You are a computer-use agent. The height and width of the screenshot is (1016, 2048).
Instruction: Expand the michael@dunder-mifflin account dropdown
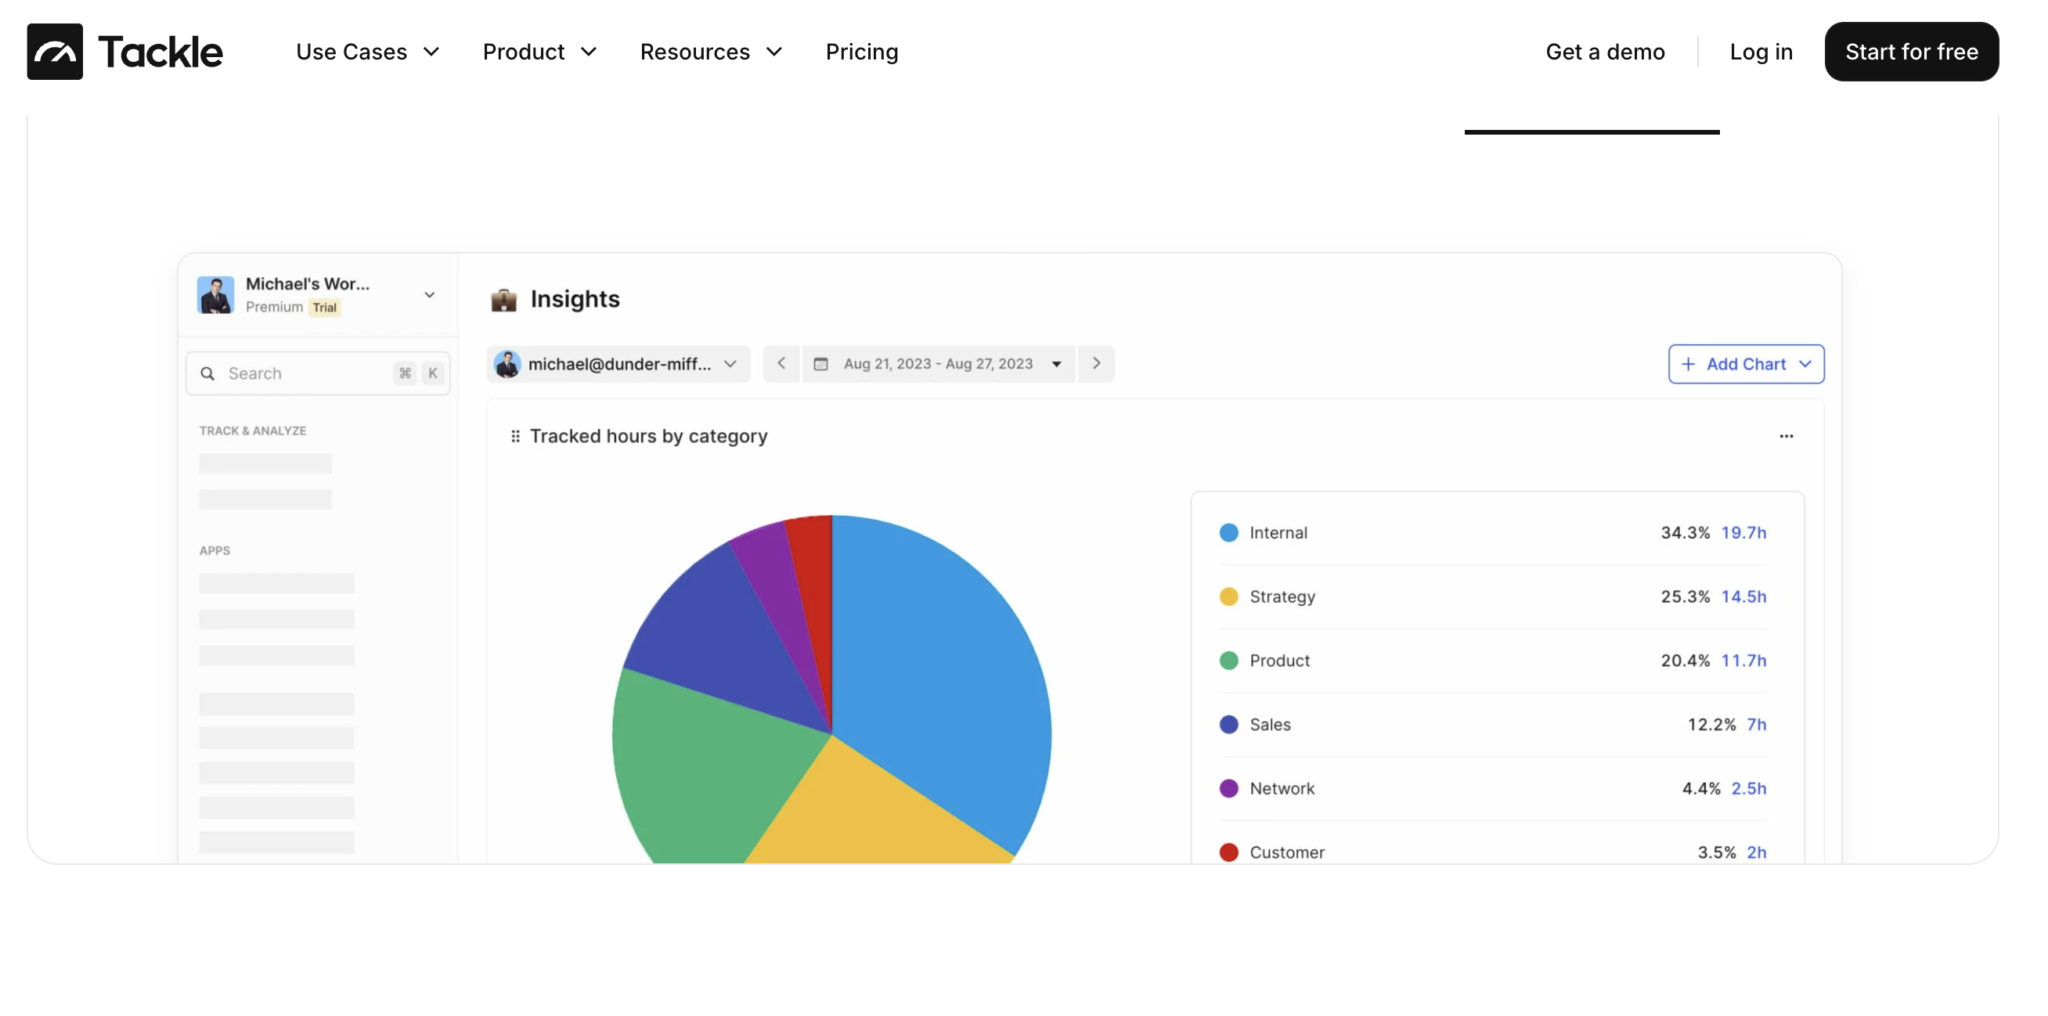(731, 363)
